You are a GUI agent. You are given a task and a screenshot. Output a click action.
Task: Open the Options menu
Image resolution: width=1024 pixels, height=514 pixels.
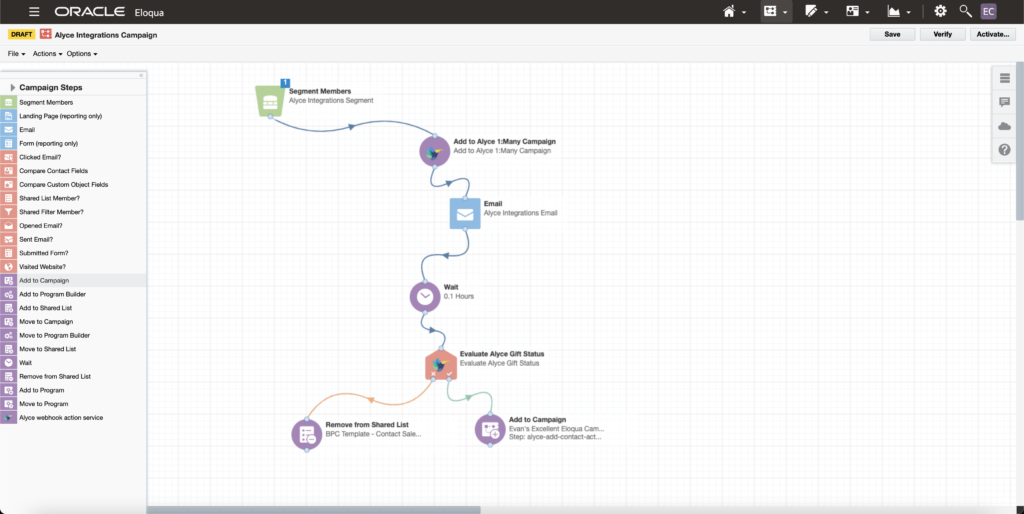coord(82,54)
